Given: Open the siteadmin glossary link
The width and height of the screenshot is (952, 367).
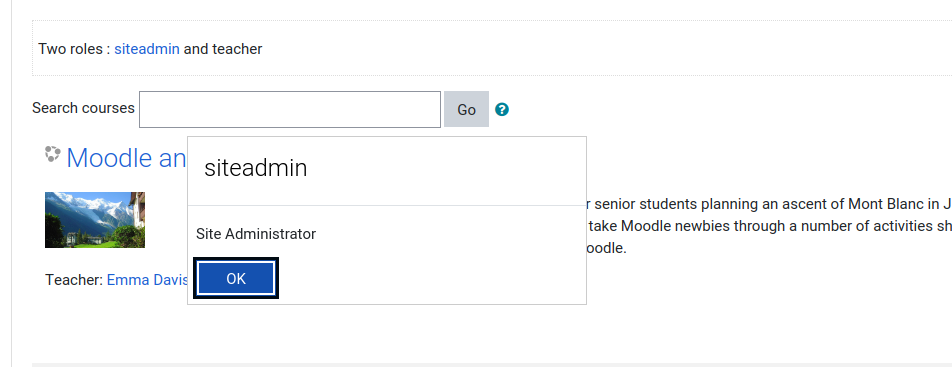Looking at the screenshot, I should (147, 49).
